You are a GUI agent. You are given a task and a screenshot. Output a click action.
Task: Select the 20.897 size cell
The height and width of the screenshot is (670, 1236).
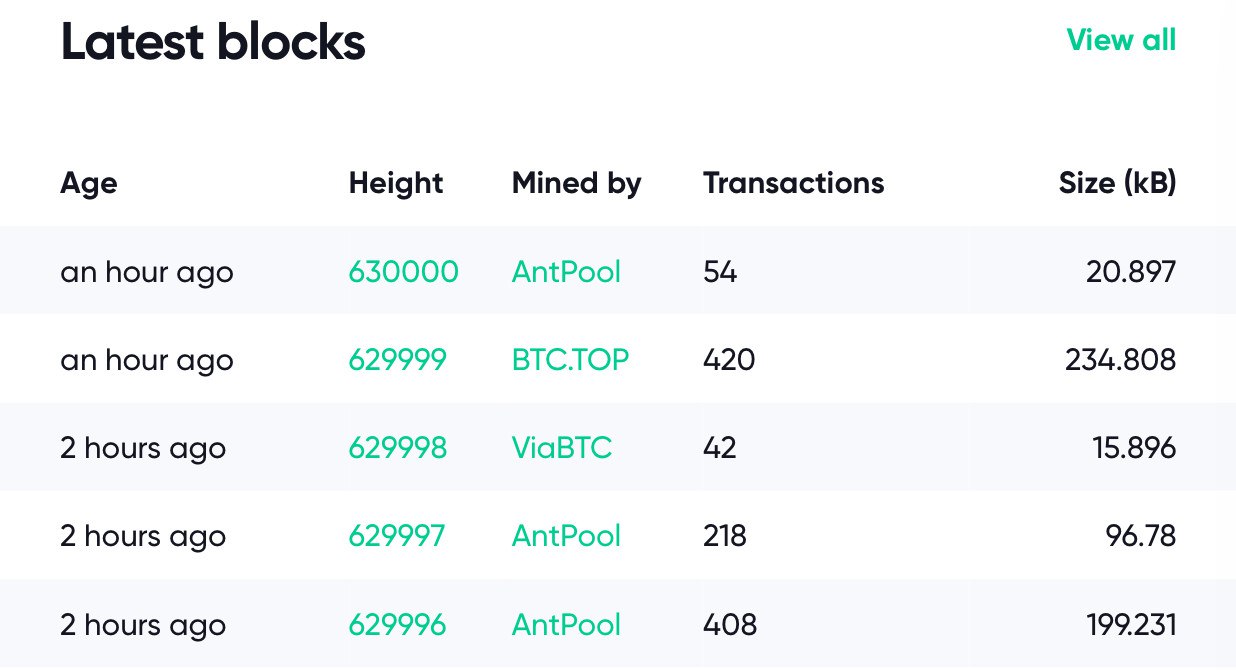[x=1131, y=272]
